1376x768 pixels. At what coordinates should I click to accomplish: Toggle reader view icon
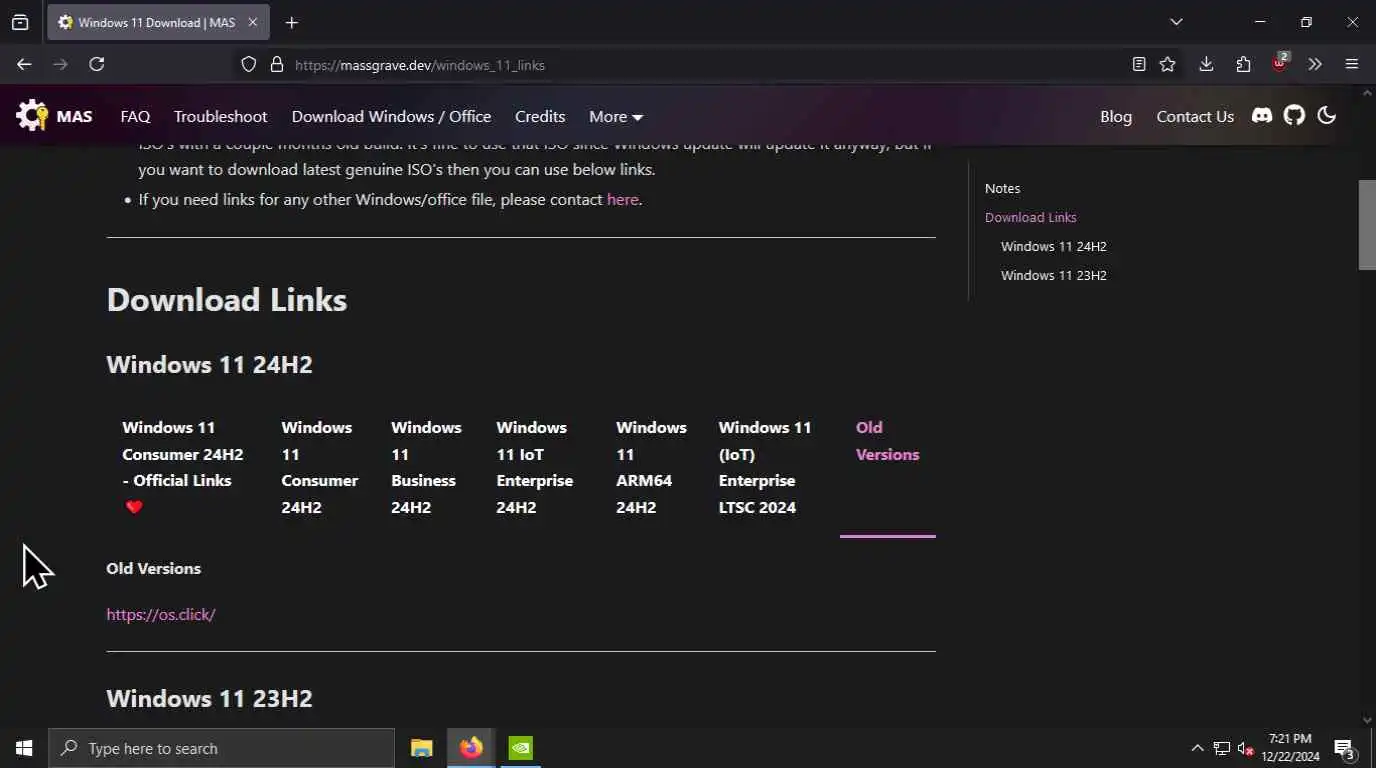(1139, 64)
